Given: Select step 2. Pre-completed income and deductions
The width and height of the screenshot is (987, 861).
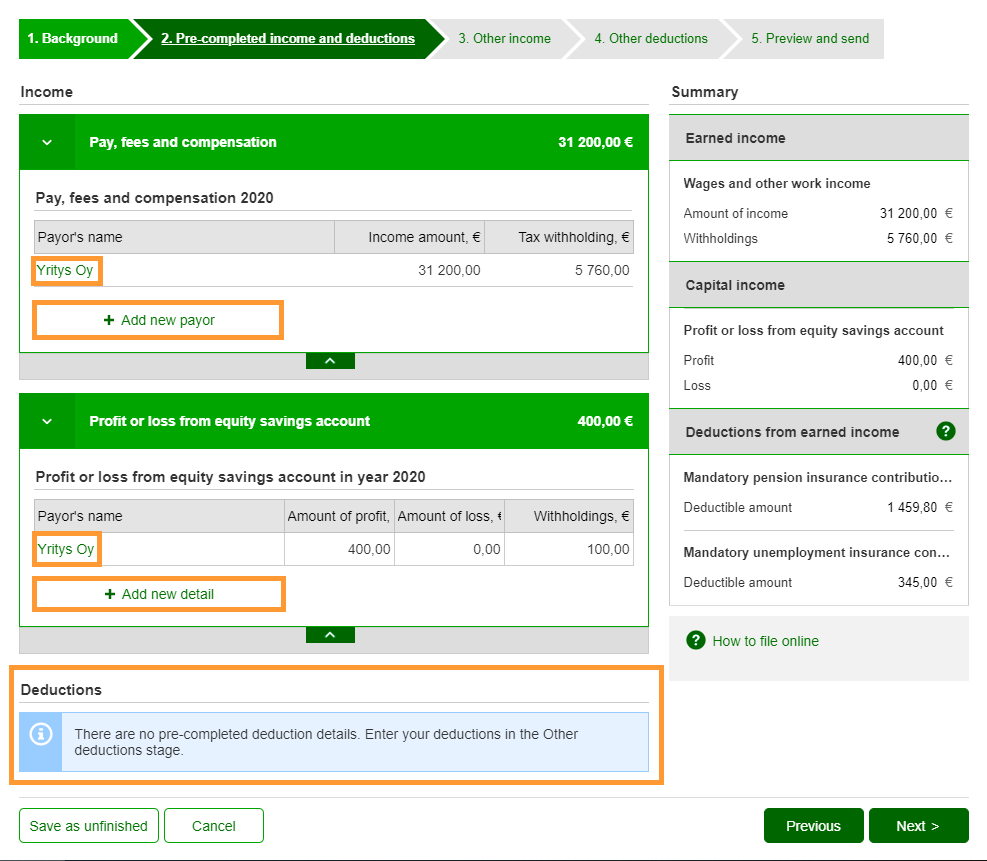Looking at the screenshot, I should 288,39.
